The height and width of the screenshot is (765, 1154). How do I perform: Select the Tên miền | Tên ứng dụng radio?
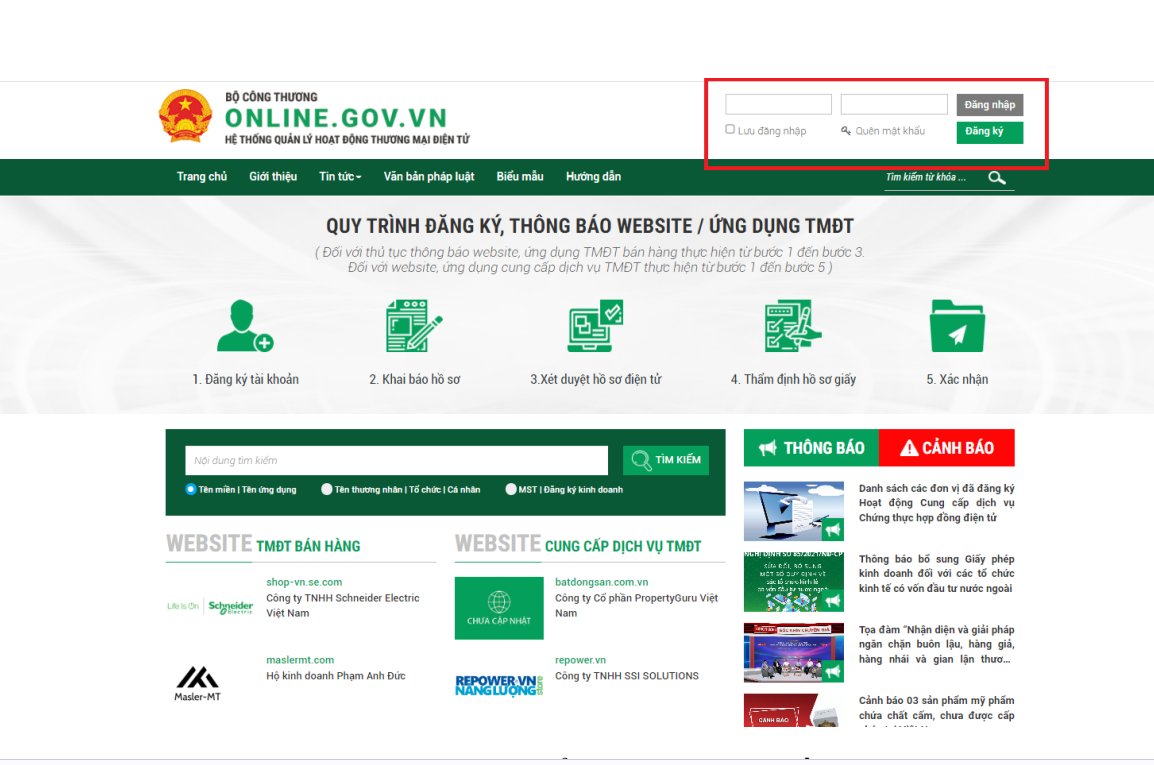(x=191, y=490)
